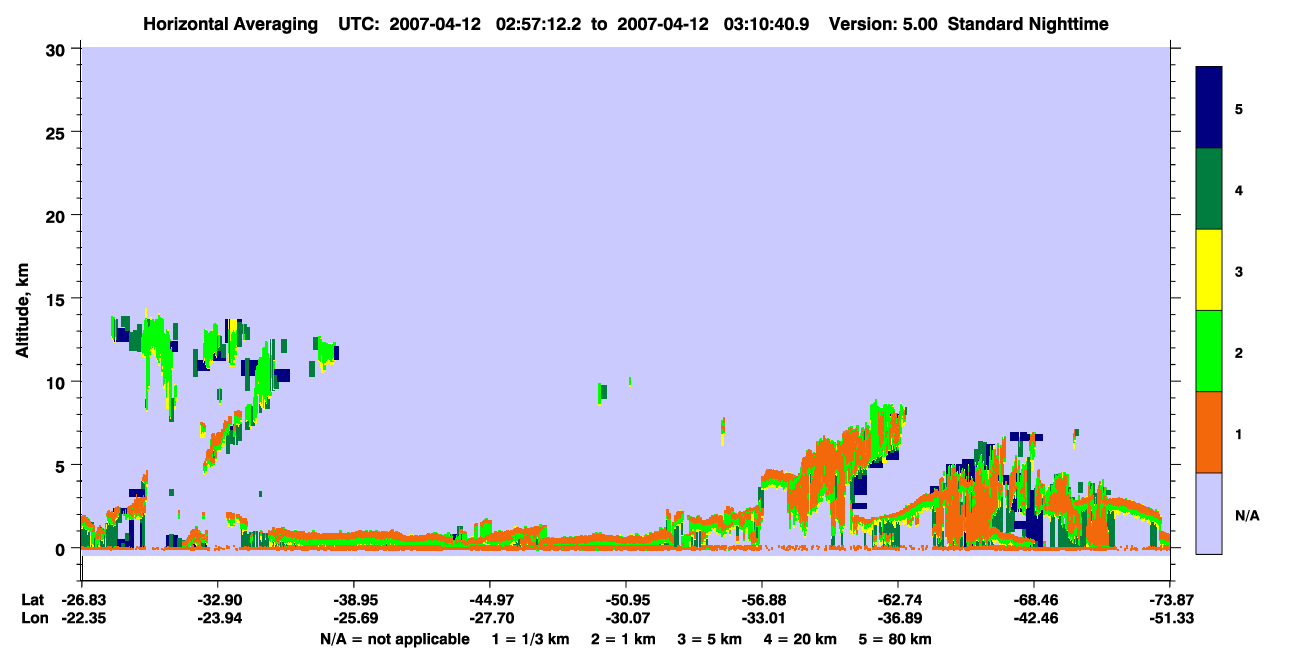Click the yellow color bar segment labeled 3
Viewport: 1300px width, 667px height.
1209,270
